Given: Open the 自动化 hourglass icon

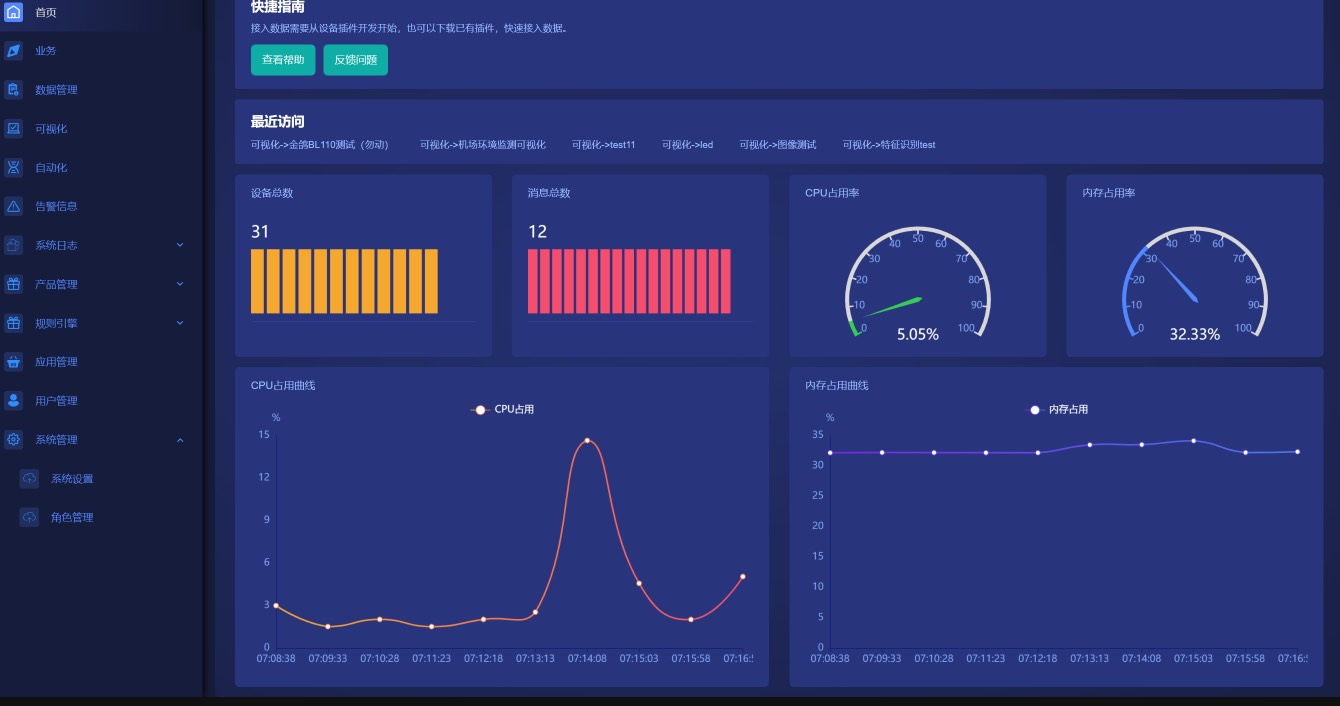Looking at the screenshot, I should (x=14, y=168).
